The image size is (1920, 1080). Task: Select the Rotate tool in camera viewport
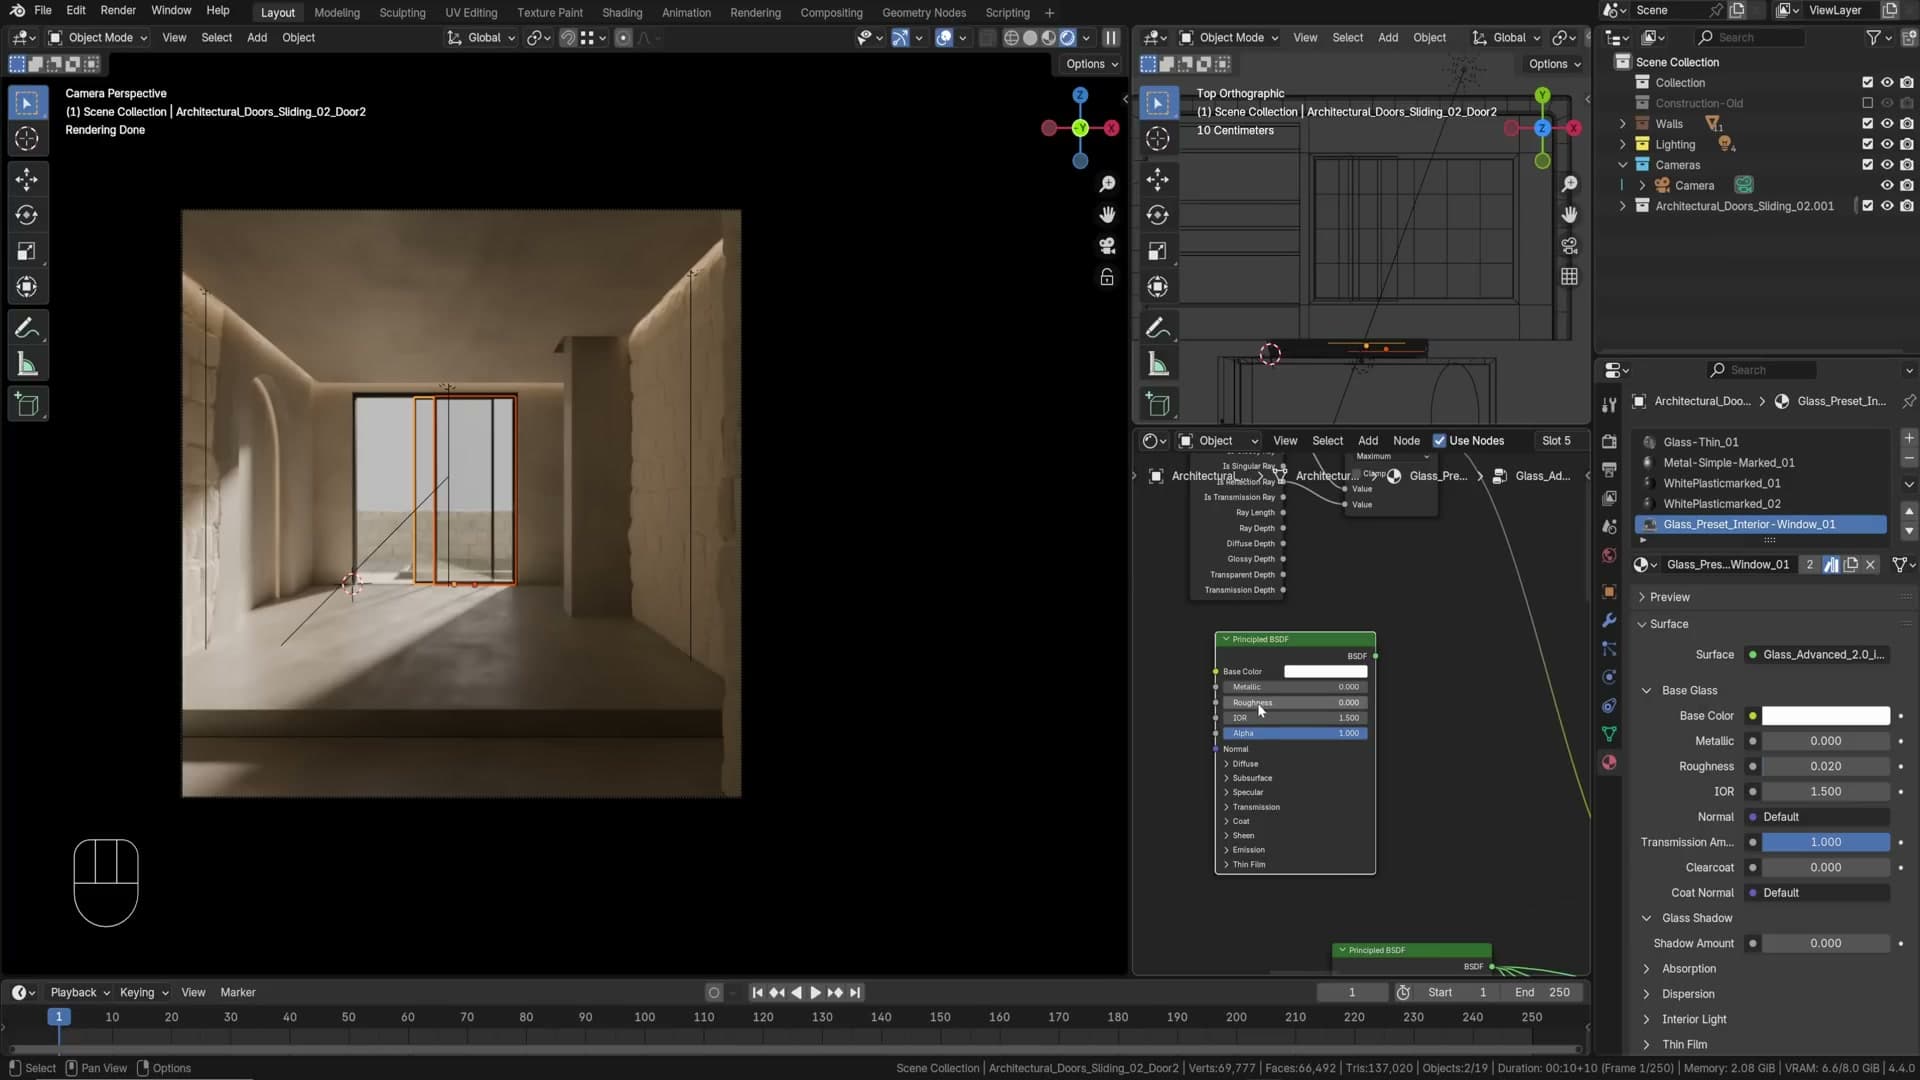pos(27,215)
